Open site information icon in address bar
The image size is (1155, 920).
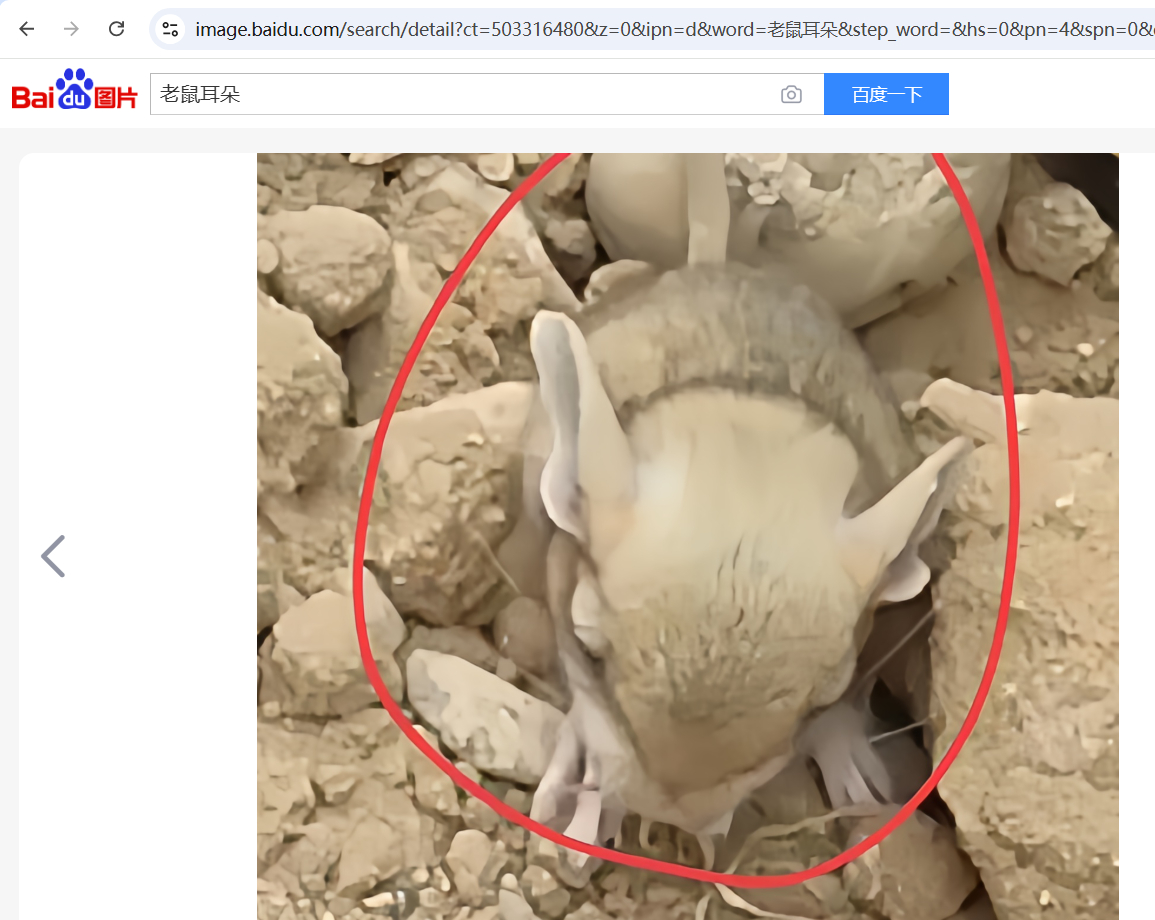(x=170, y=29)
